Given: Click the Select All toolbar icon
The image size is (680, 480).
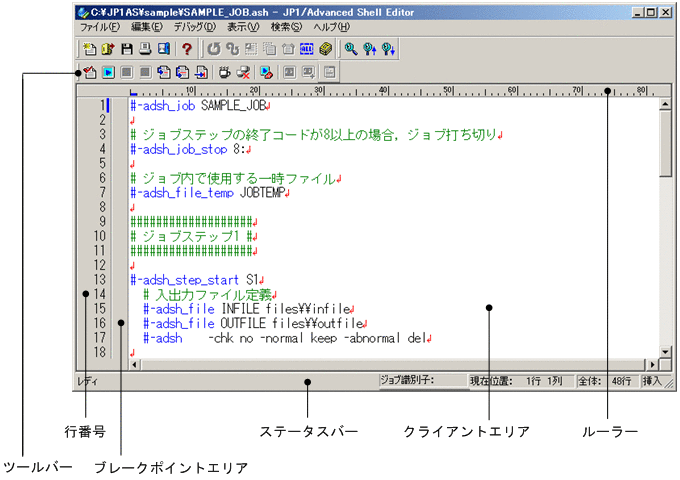Looking at the screenshot, I should tap(307, 48).
